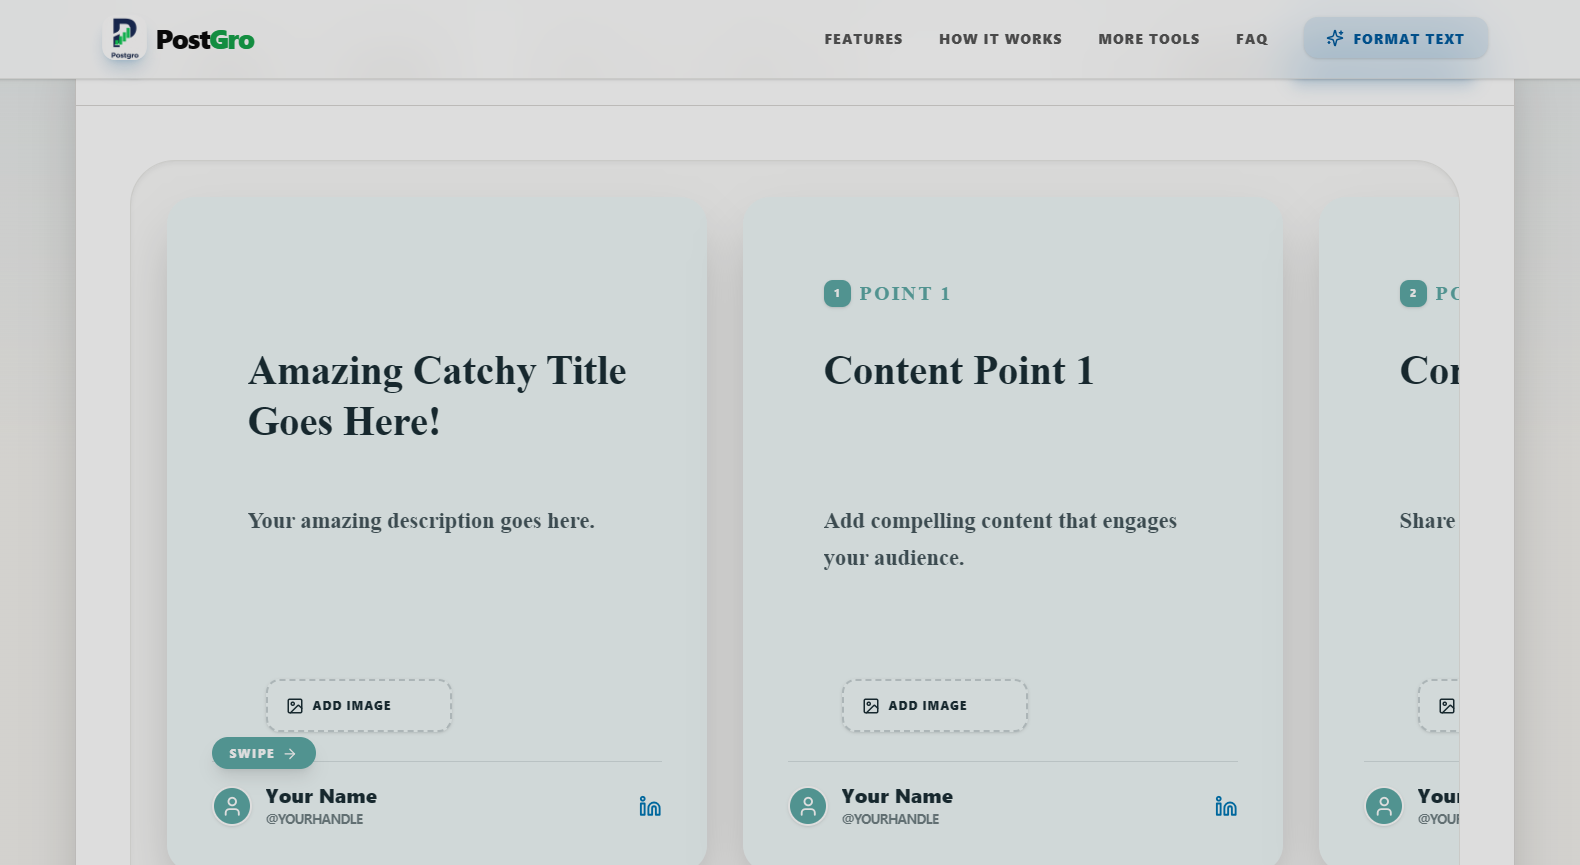Click the Format Text button
1580x865 pixels.
[x=1395, y=38]
